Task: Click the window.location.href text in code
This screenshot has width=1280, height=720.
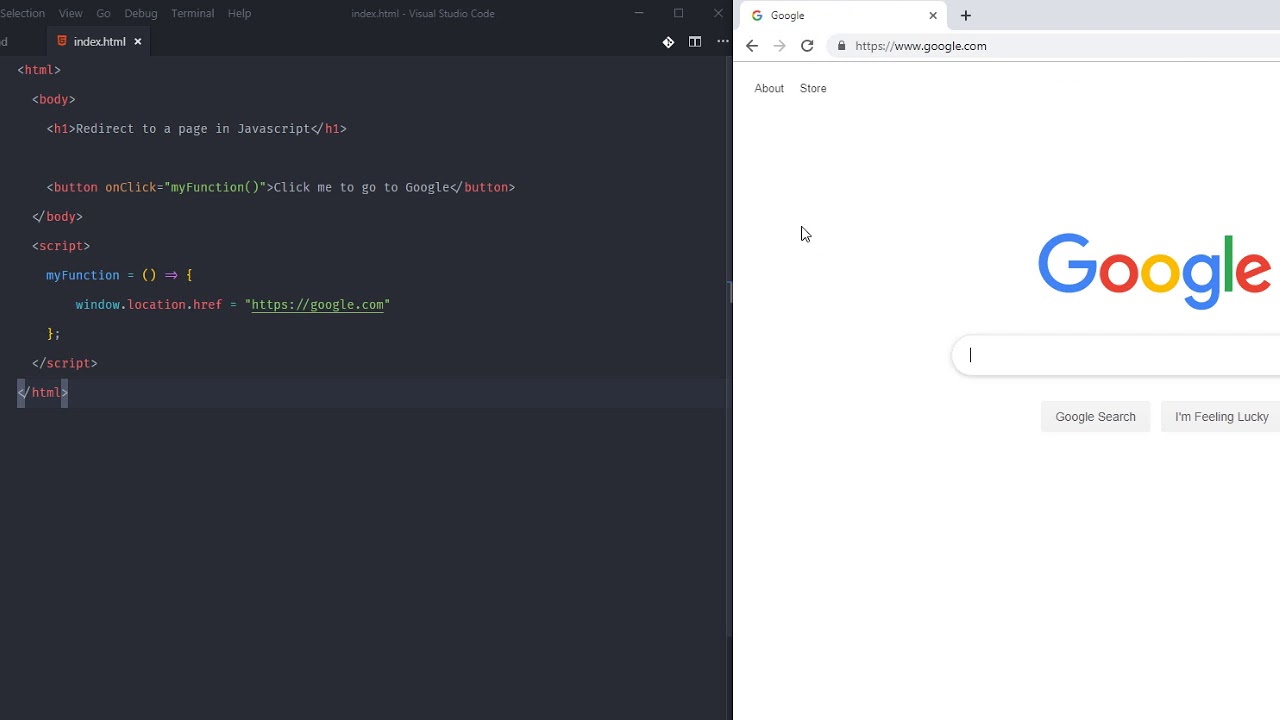Action: point(148,304)
